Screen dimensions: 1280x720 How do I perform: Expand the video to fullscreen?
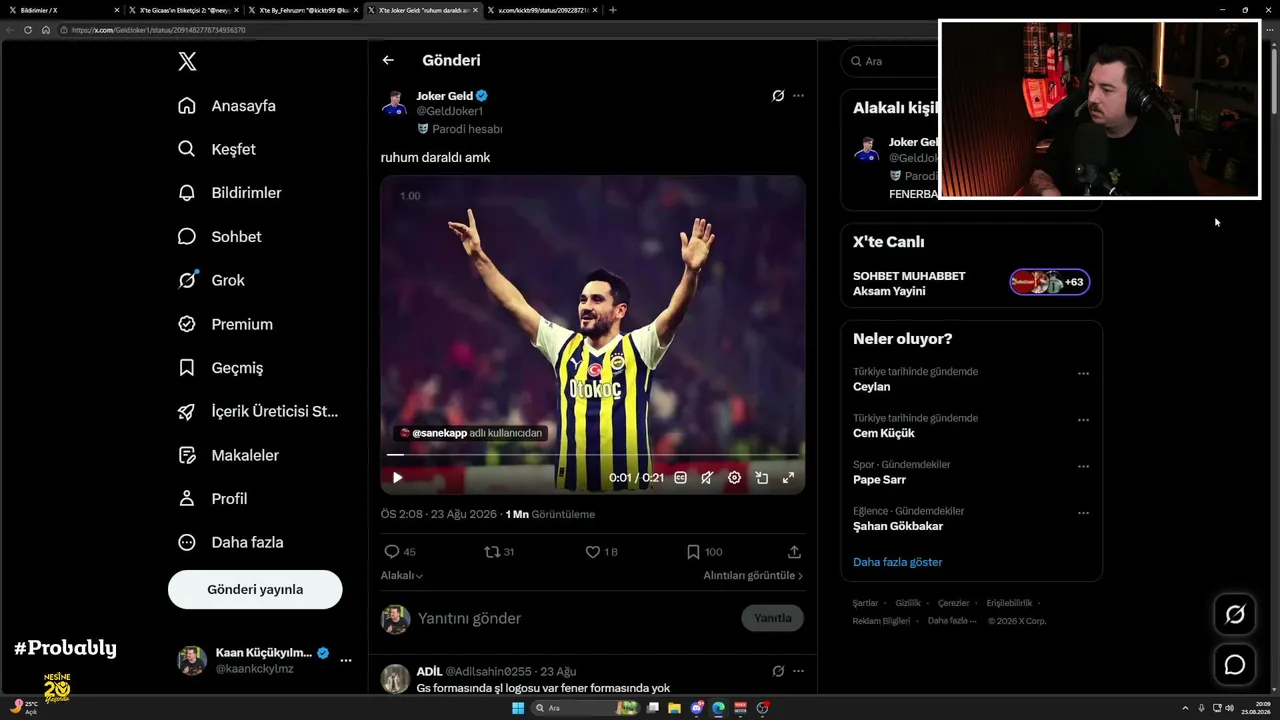point(788,478)
